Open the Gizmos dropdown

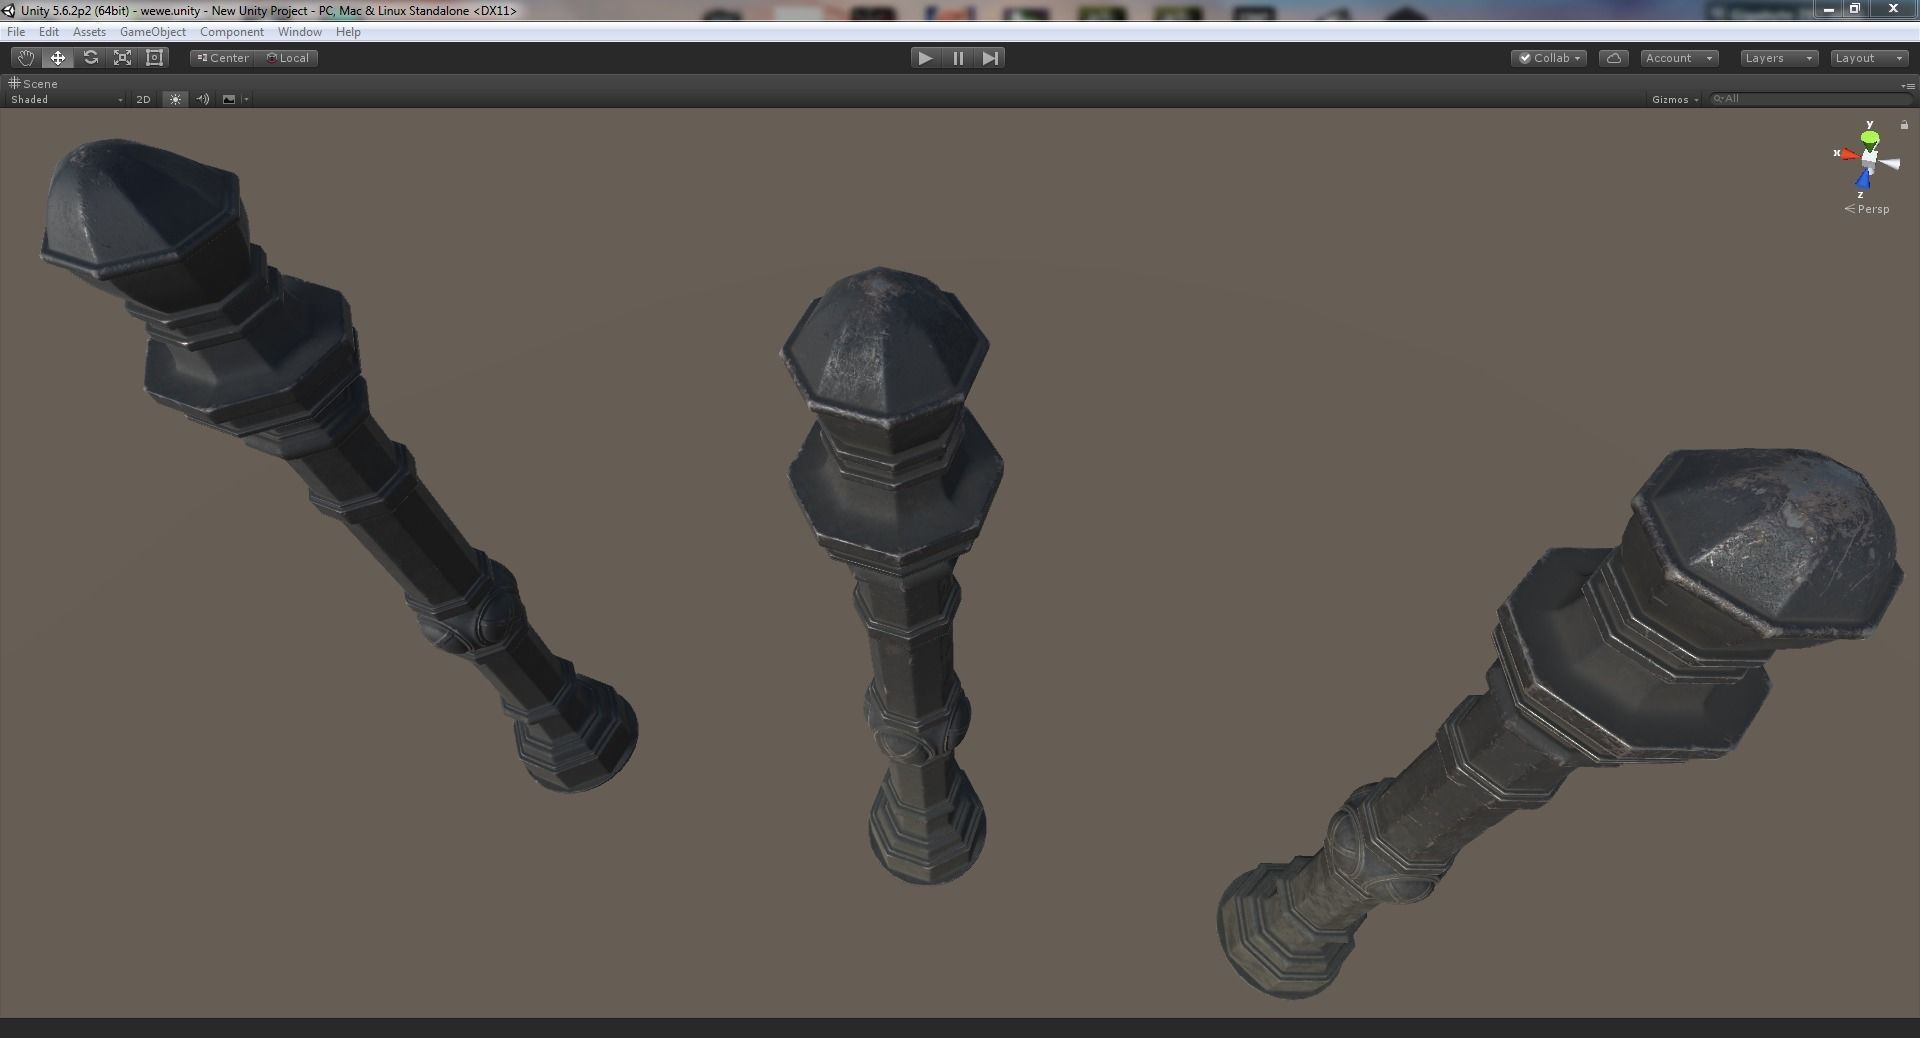click(1675, 99)
